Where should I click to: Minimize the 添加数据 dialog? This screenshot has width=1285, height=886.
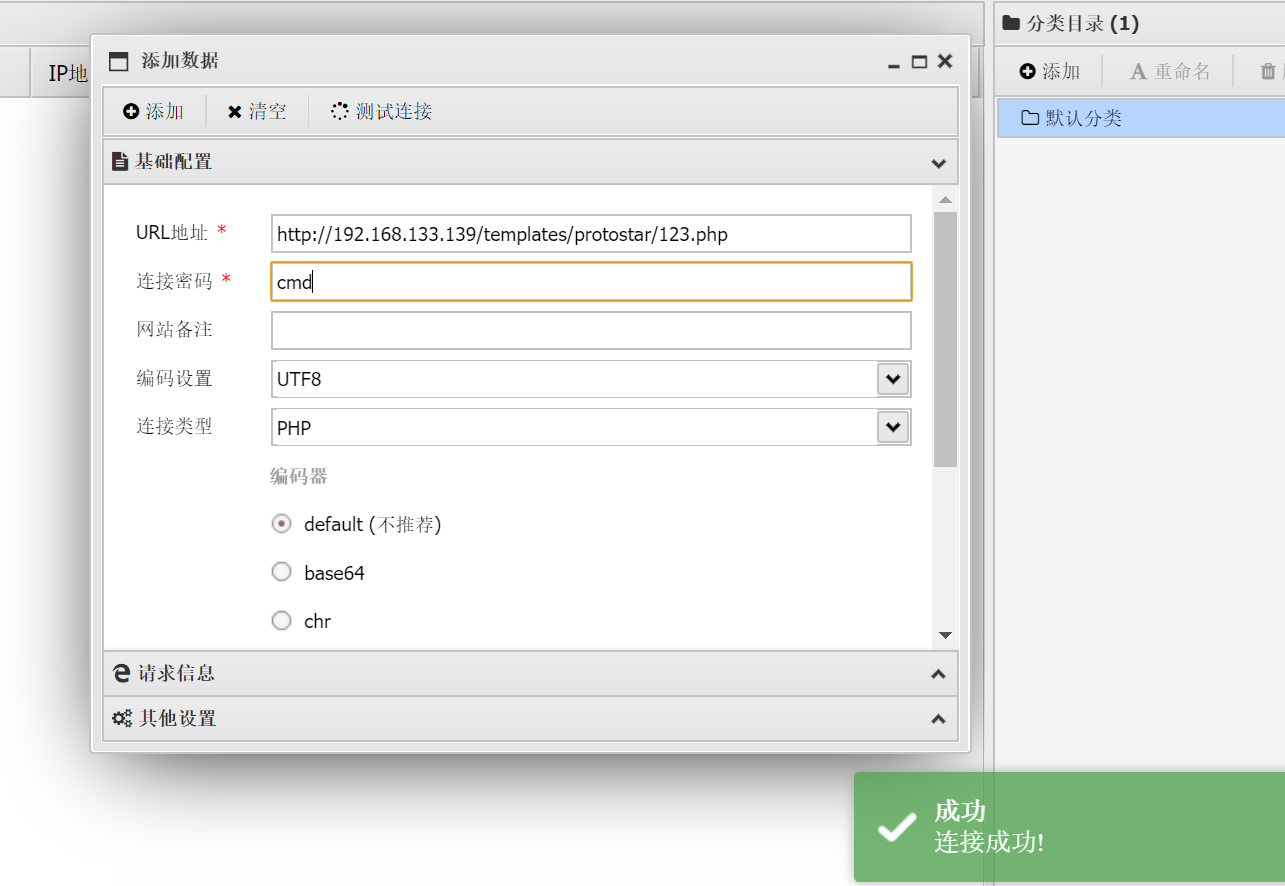pos(894,63)
